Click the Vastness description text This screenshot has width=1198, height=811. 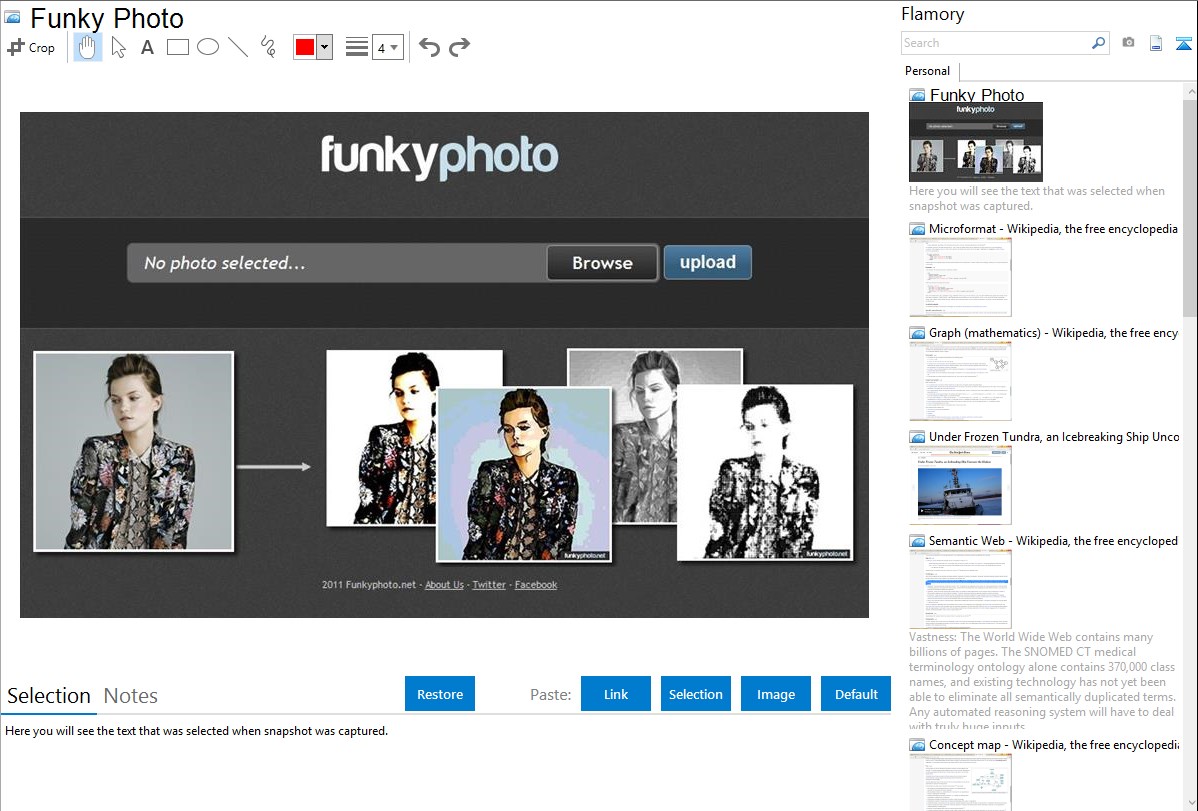point(1042,681)
